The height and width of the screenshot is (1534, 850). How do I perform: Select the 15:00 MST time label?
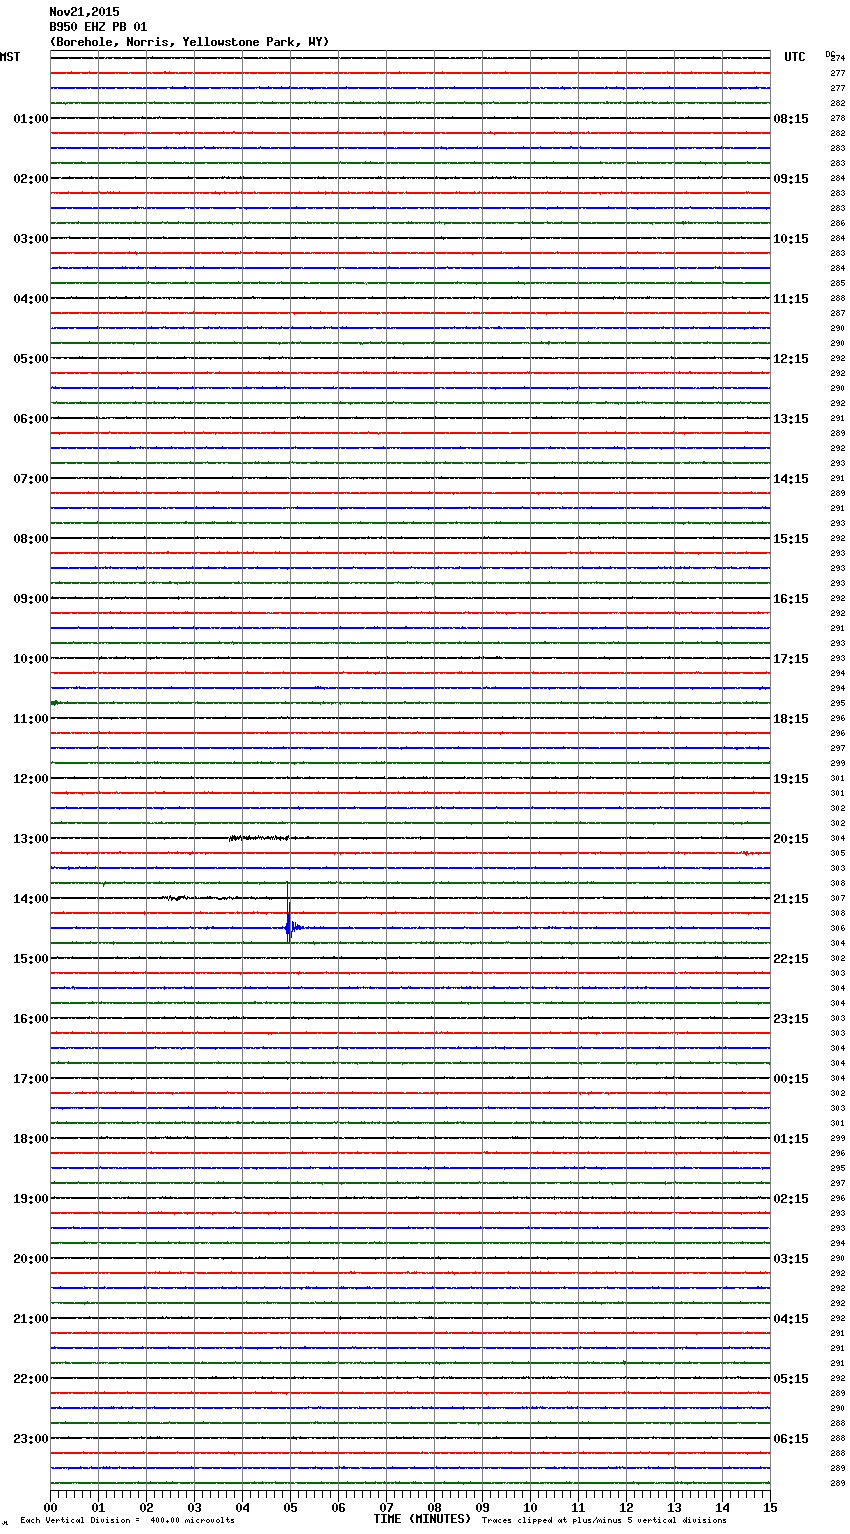31,959
